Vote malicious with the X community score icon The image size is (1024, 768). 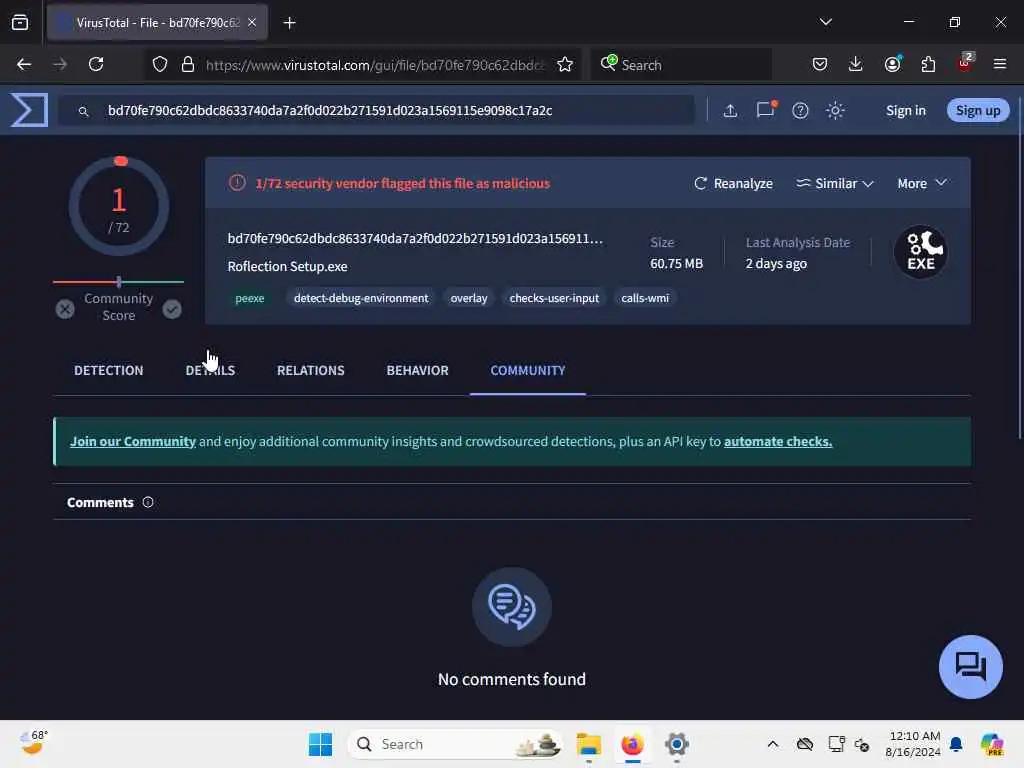tap(65, 309)
